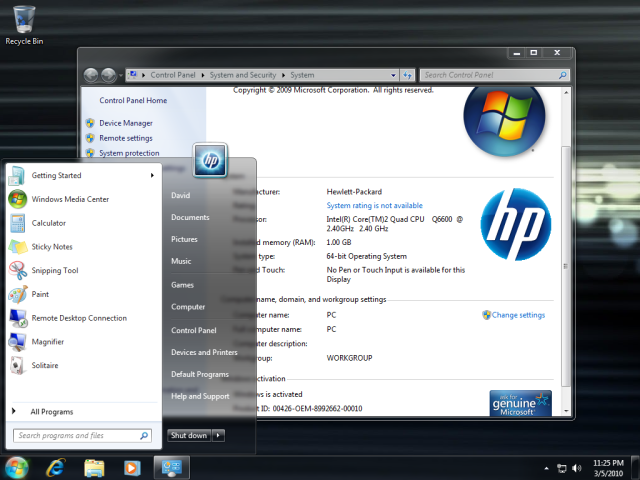Click the Windows Media Center icon
Image resolution: width=640 pixels, height=480 pixels.
click(x=18, y=199)
